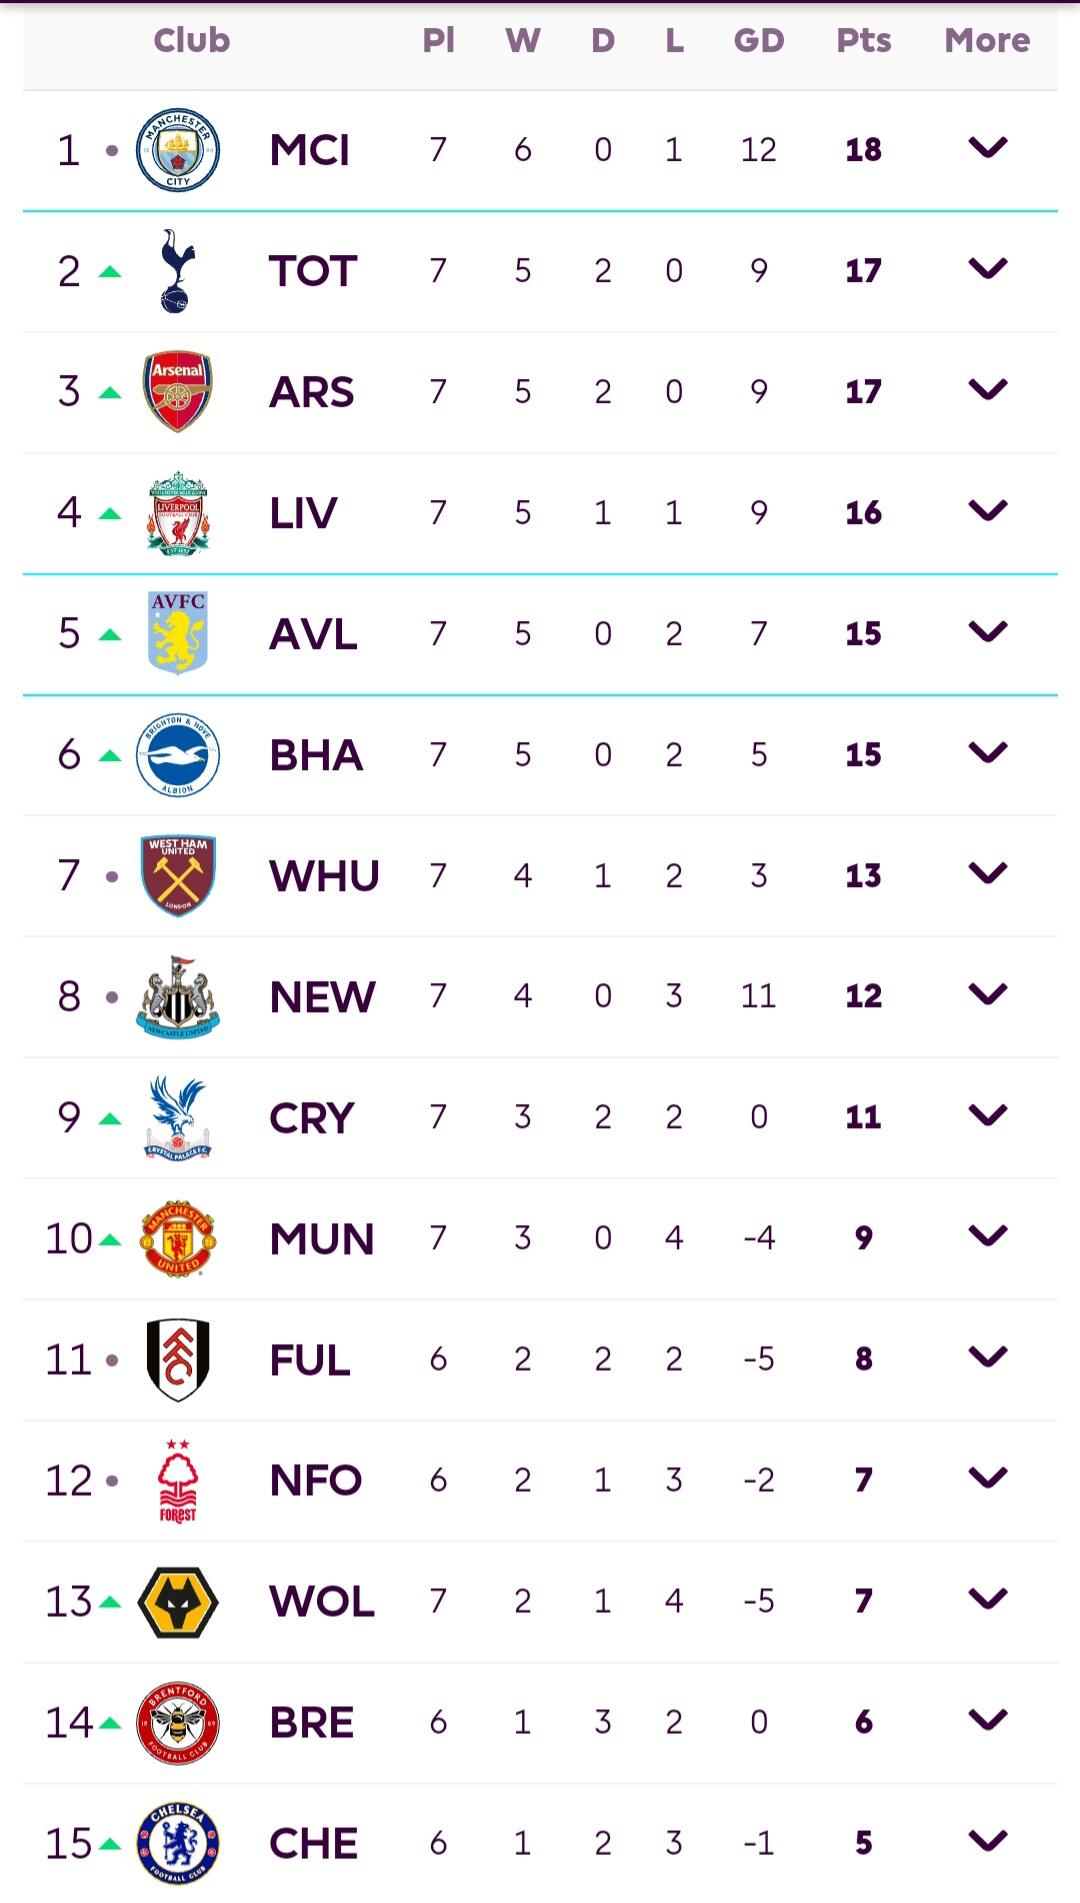Click the Wolves wolf-head badge

[x=178, y=1602]
